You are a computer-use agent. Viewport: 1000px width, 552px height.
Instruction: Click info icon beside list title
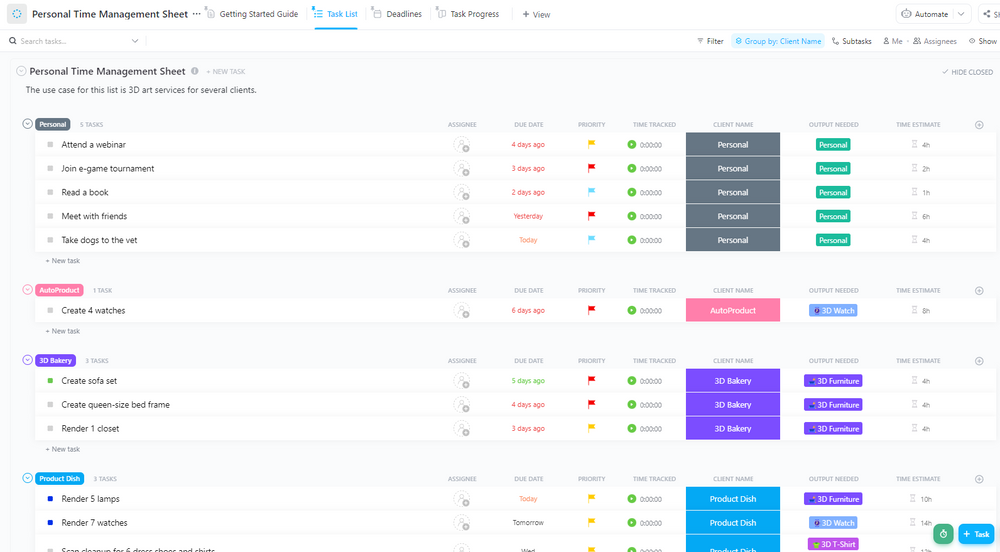[x=195, y=71]
